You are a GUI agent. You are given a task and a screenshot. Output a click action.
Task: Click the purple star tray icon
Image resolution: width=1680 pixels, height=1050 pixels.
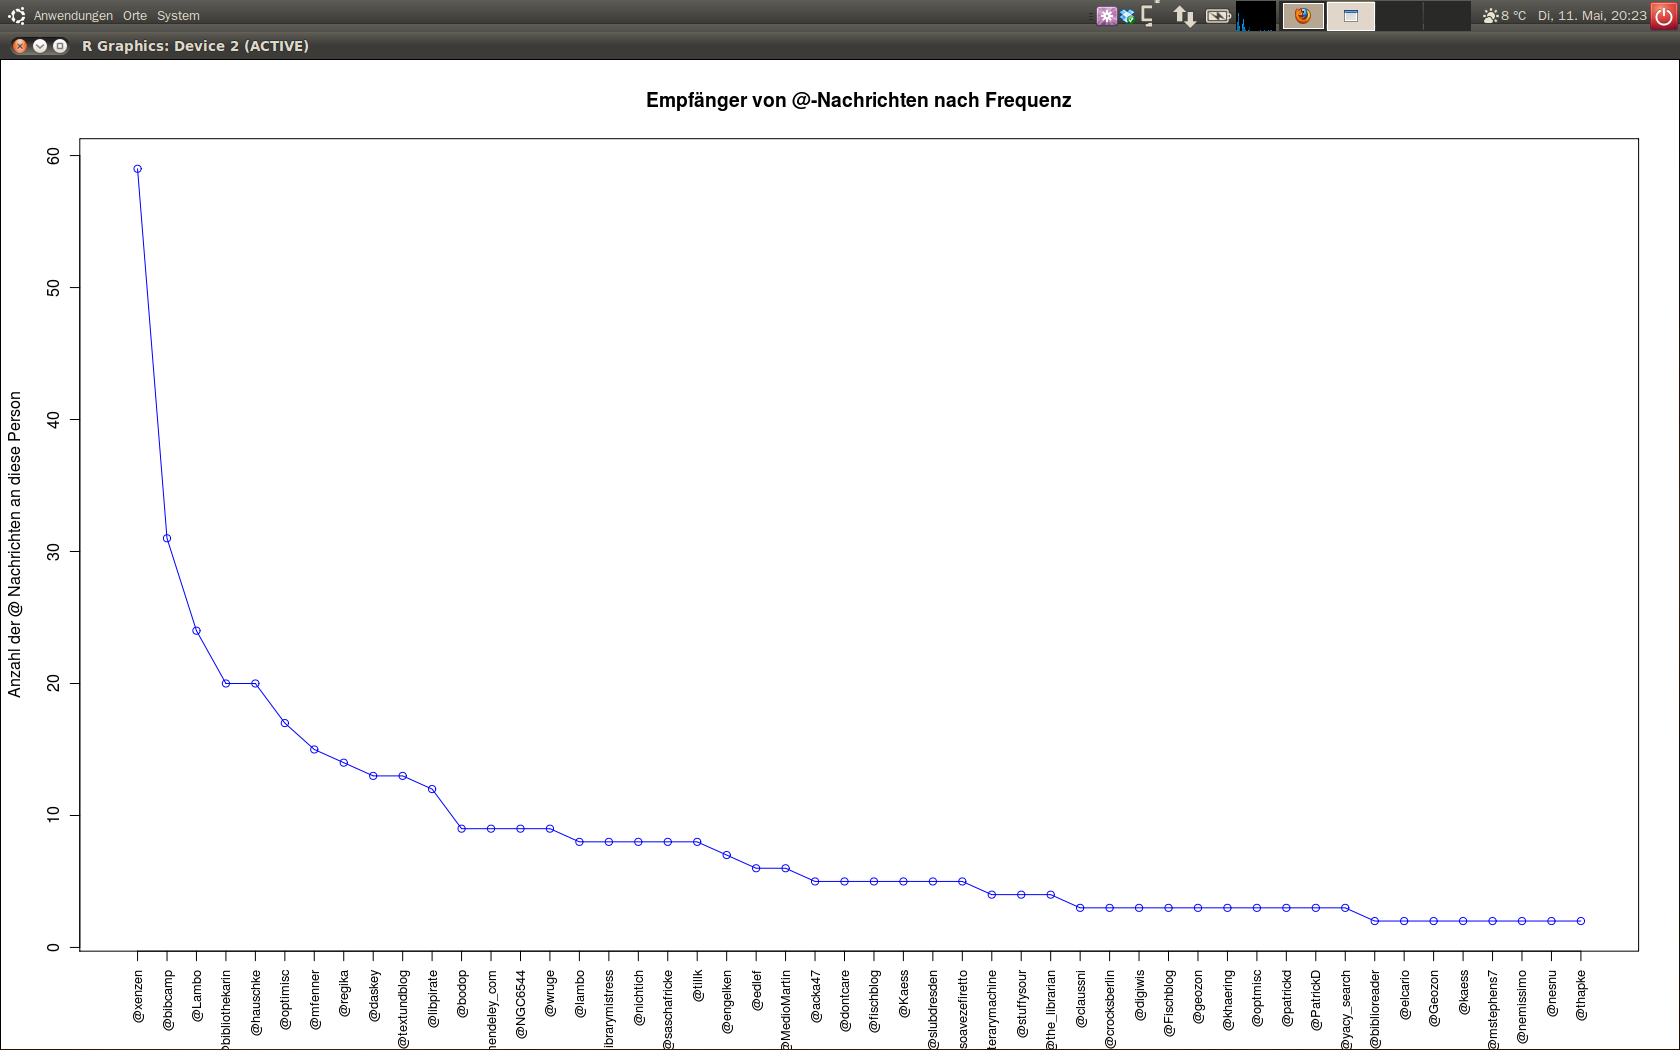(x=1106, y=16)
